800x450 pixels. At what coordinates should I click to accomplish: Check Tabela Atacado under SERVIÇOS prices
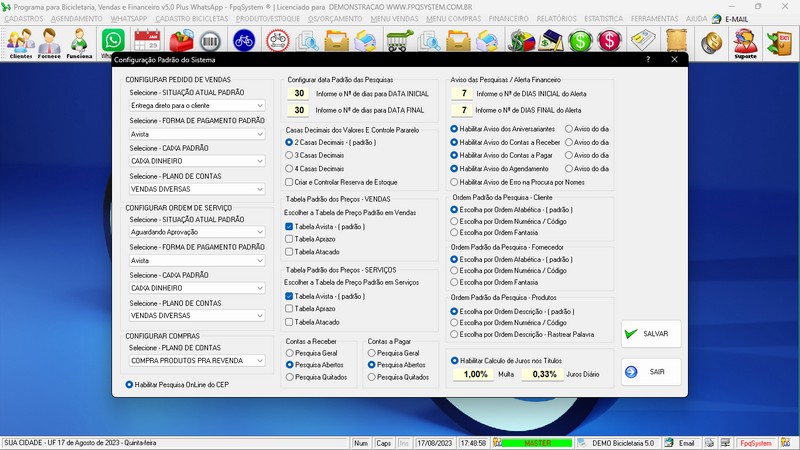(x=312, y=322)
